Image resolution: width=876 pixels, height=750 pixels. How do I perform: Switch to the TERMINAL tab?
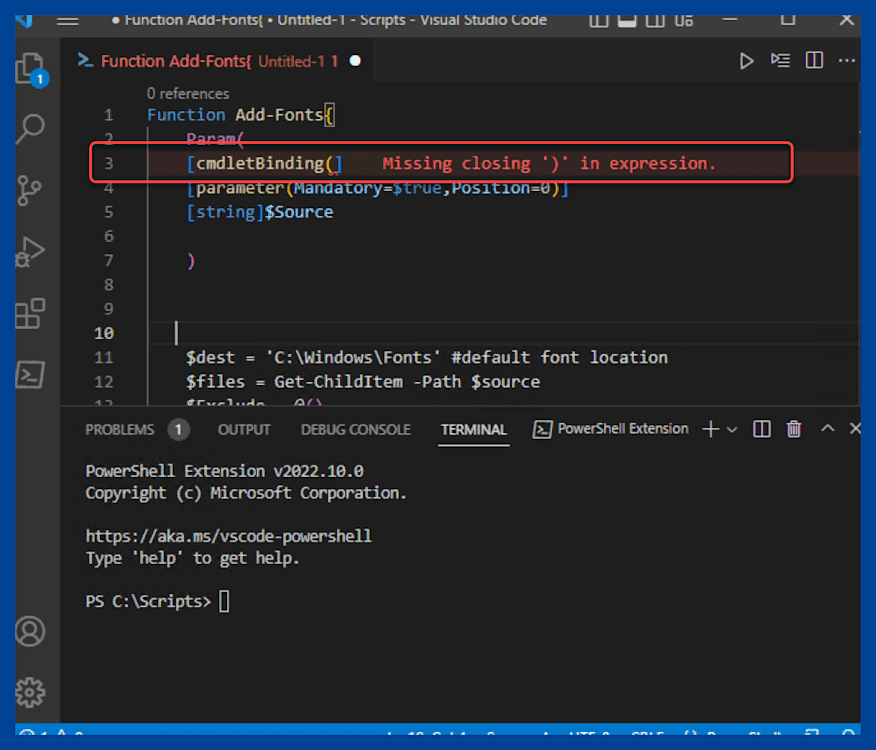coord(474,430)
